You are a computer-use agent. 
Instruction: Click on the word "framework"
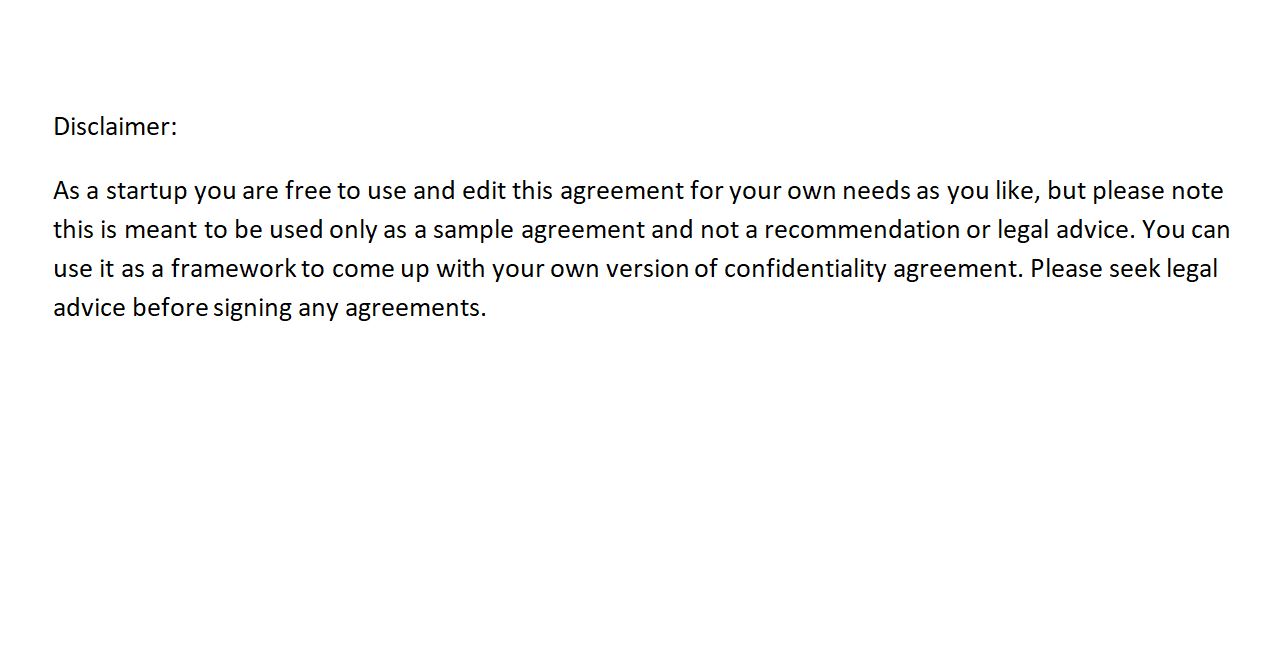click(234, 268)
